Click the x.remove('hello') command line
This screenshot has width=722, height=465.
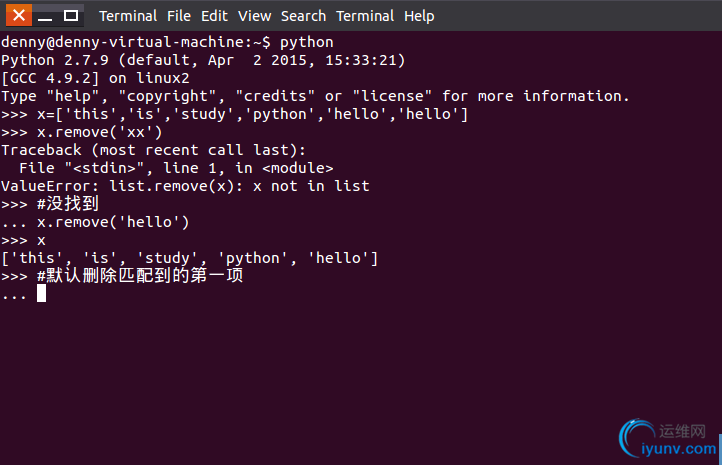[95, 222]
